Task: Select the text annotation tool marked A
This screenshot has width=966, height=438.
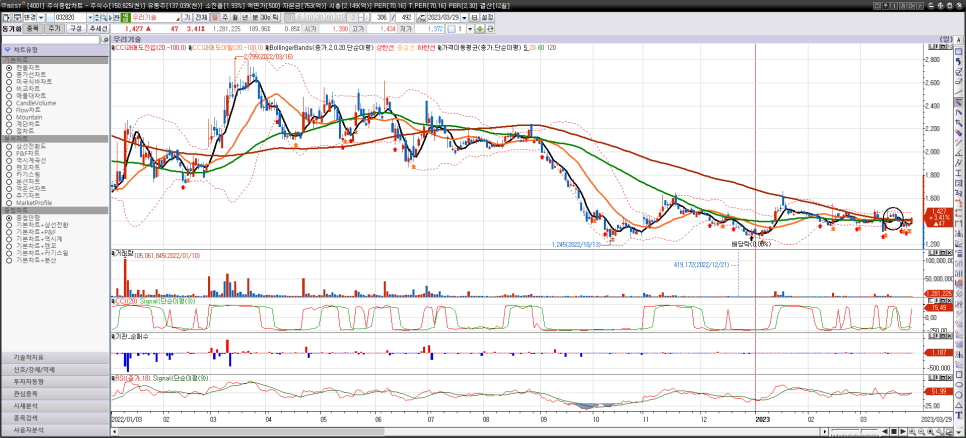Action: [959, 41]
